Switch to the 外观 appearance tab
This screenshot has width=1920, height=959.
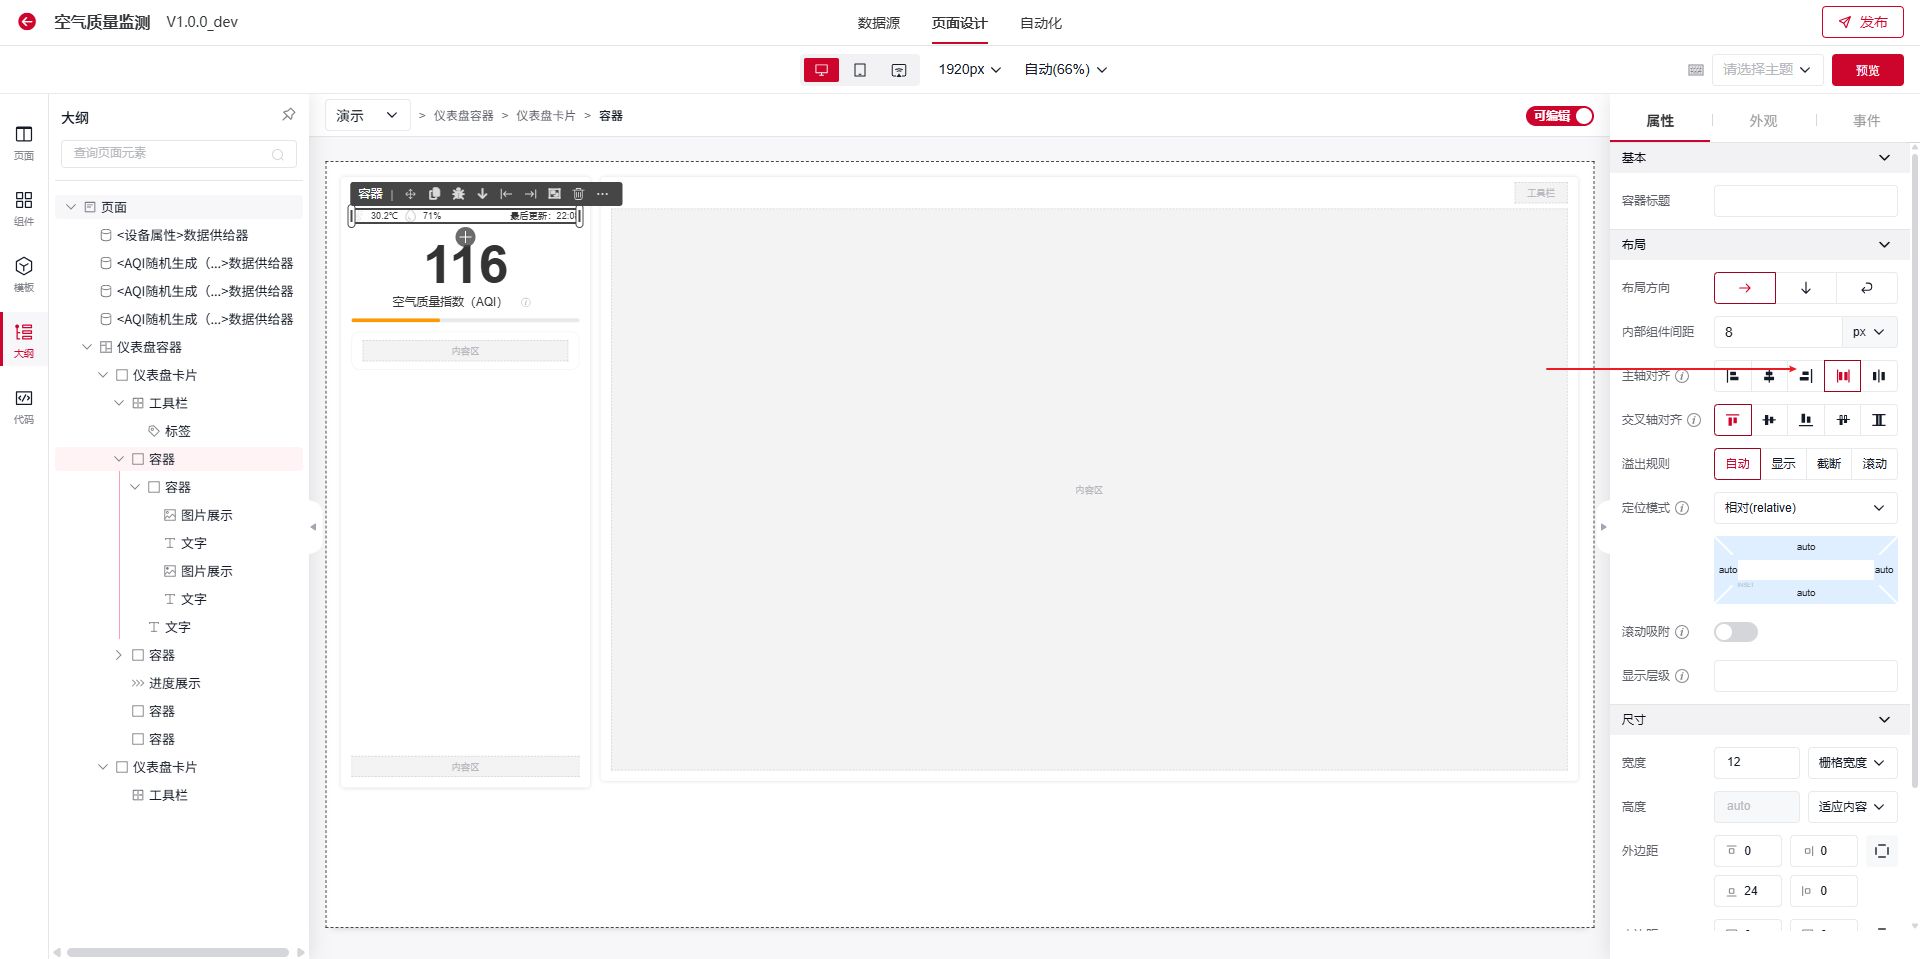tap(1762, 121)
